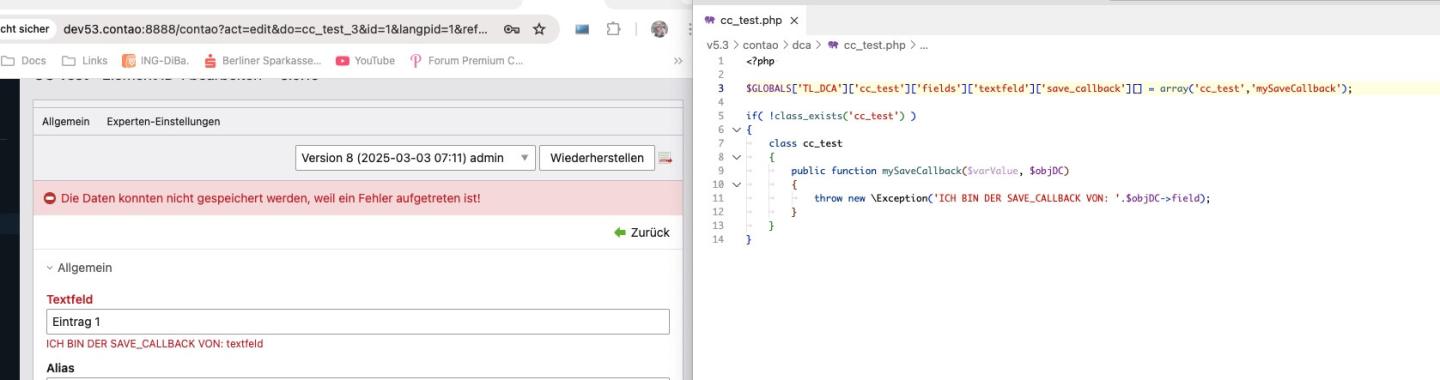Collapse code fold at line 8
The height and width of the screenshot is (380, 1440).
[736, 157]
